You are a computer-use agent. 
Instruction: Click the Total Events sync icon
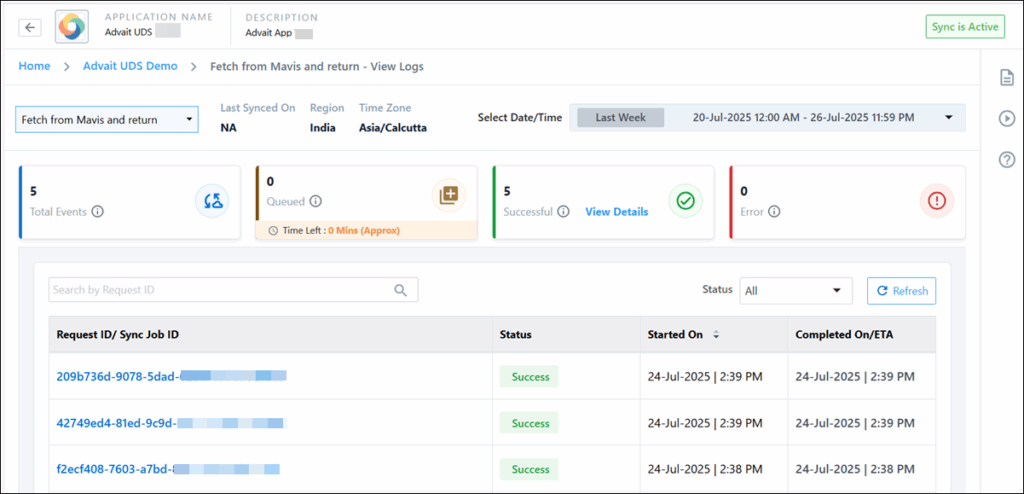coord(212,201)
